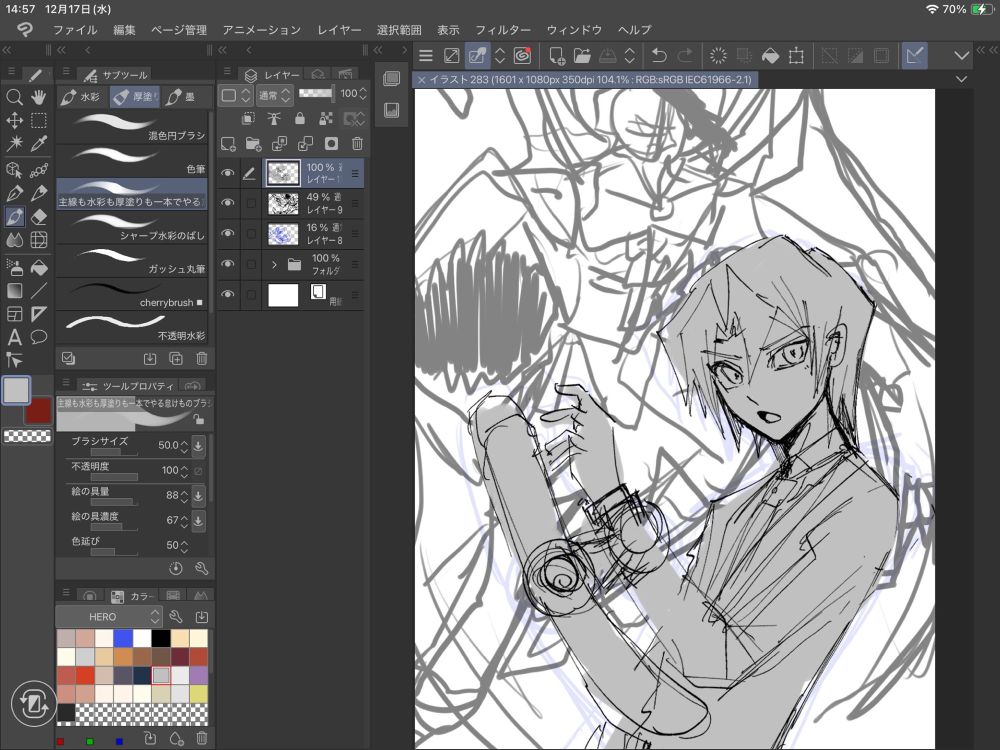Screen dimensions: 1000x750
Task: Select the Pen tool
Action: click(x=14, y=193)
